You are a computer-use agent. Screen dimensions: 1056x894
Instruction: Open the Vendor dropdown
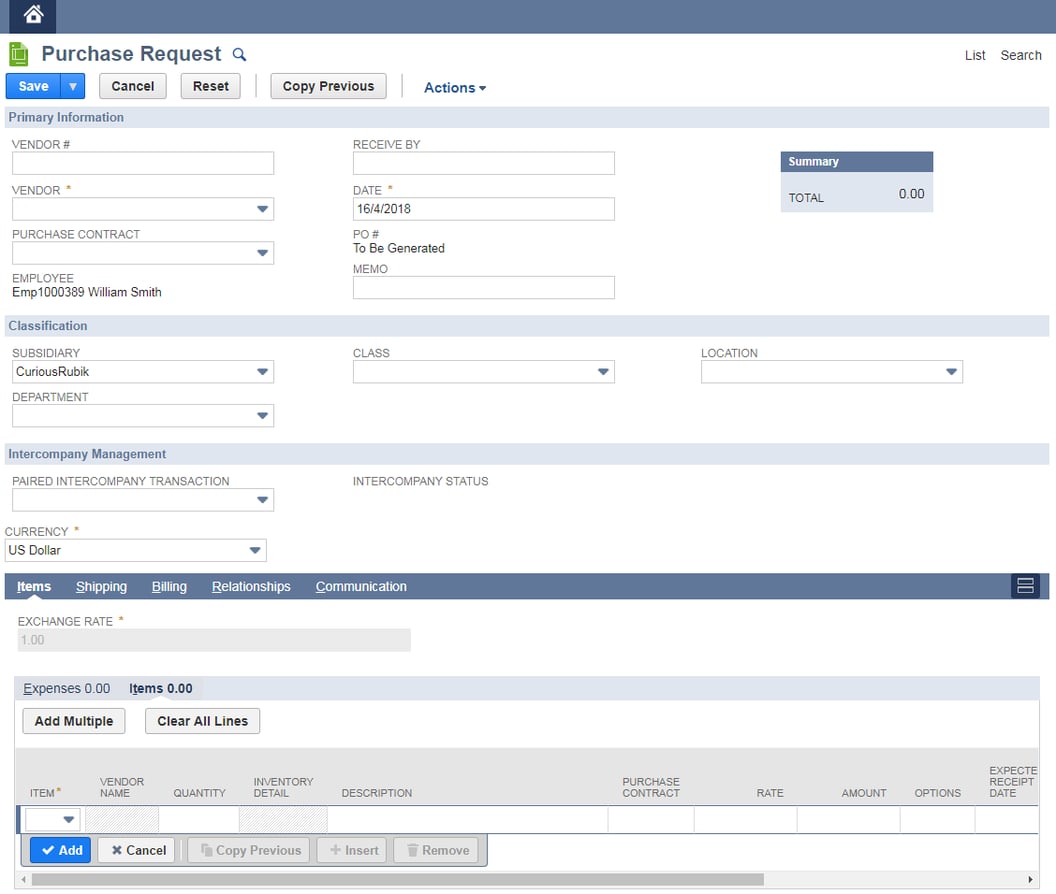pos(265,209)
